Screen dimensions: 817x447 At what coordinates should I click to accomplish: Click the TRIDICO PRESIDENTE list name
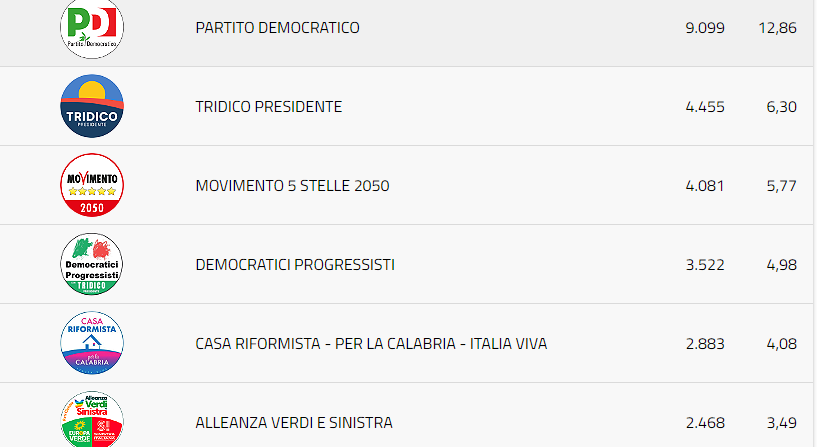click(269, 107)
